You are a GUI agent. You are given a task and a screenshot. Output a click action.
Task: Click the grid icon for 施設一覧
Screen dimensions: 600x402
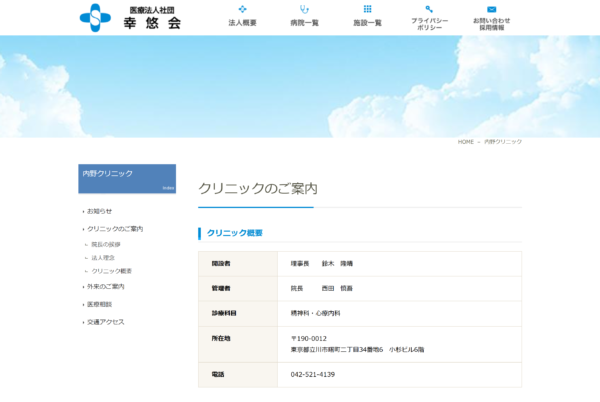(367, 9)
